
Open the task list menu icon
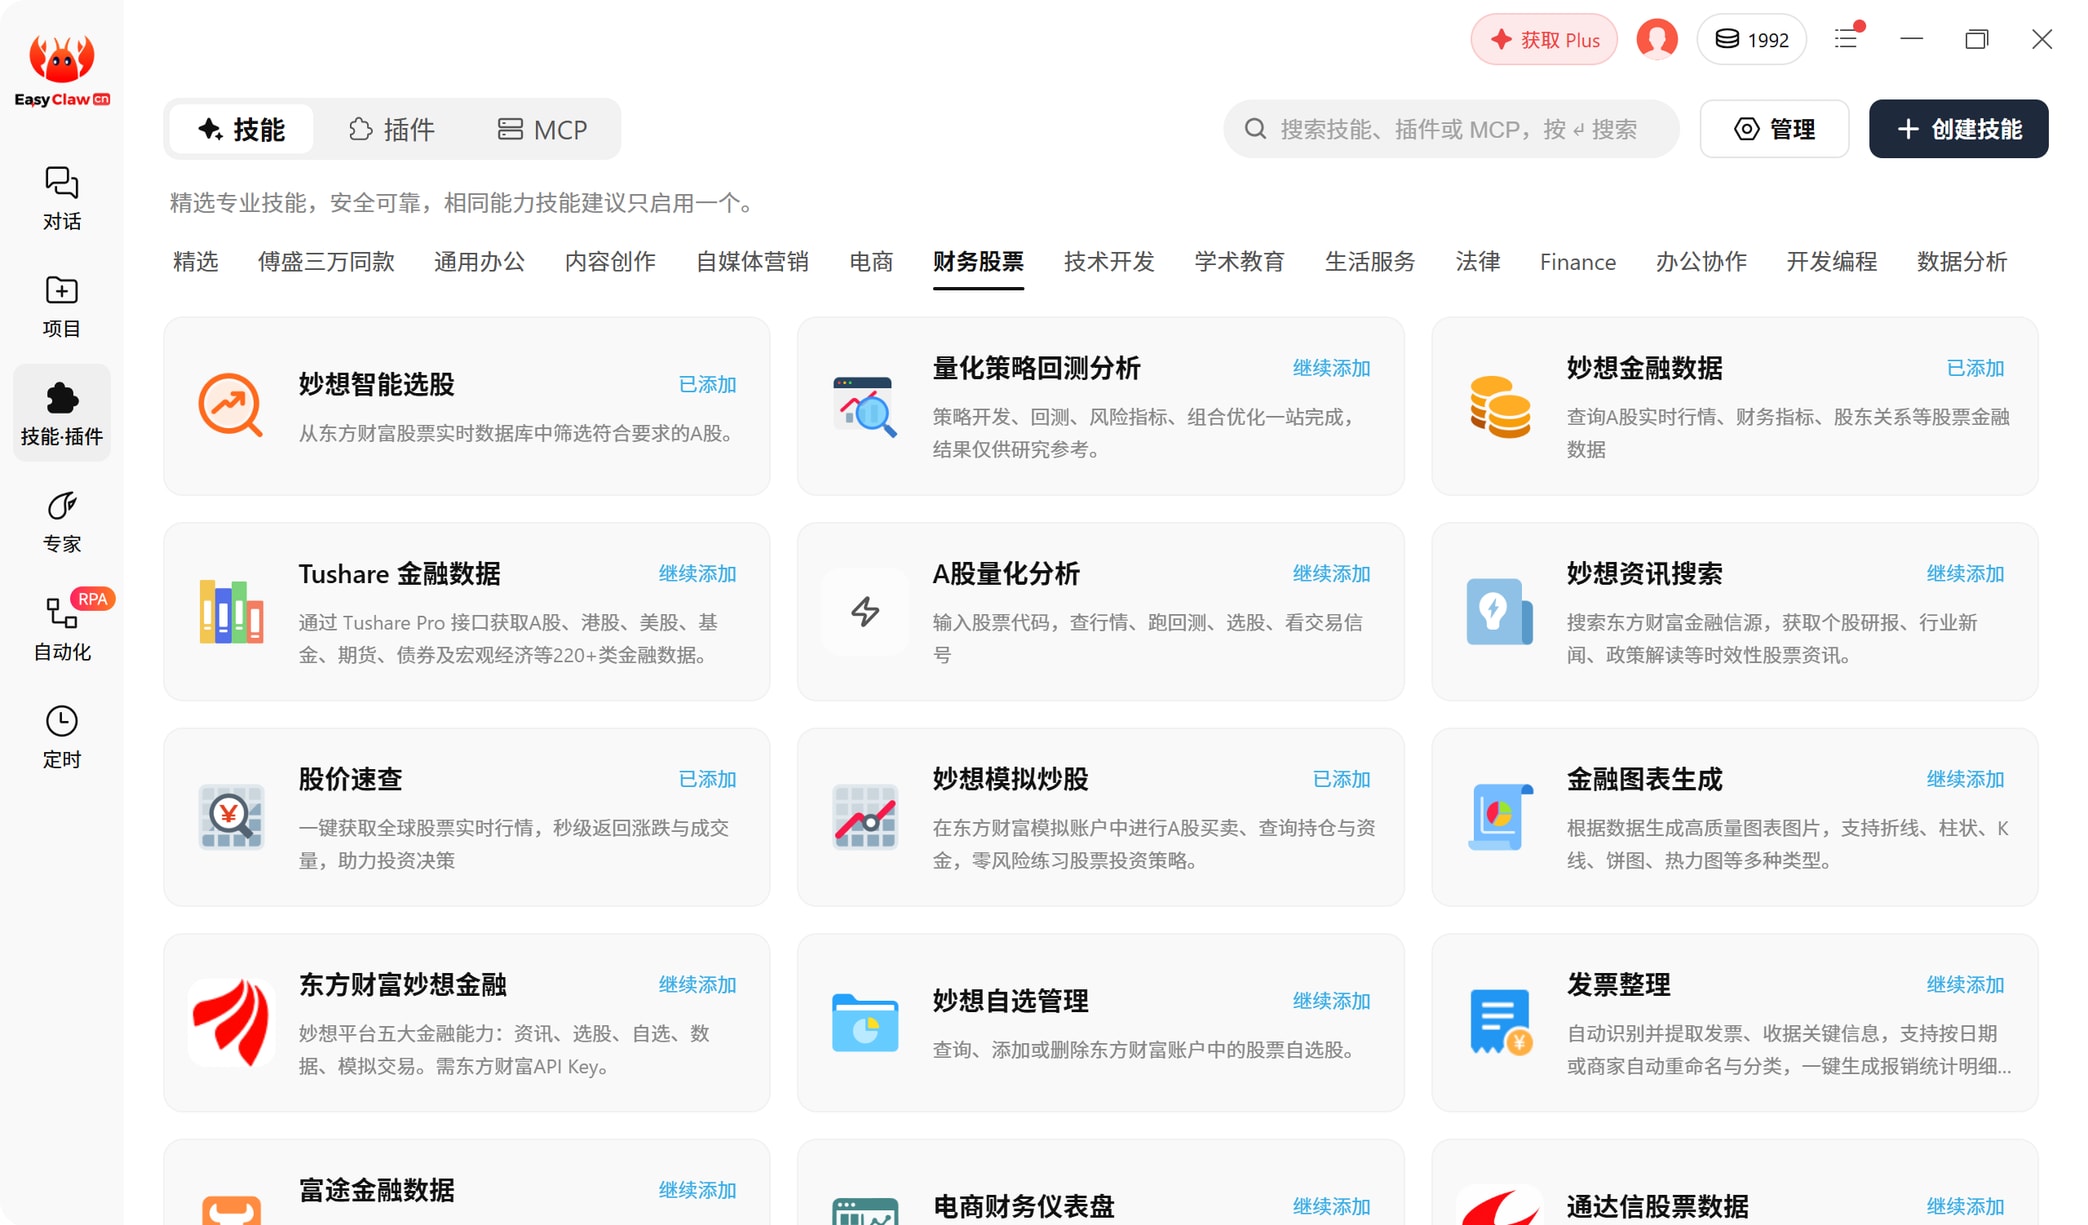click(x=1847, y=39)
